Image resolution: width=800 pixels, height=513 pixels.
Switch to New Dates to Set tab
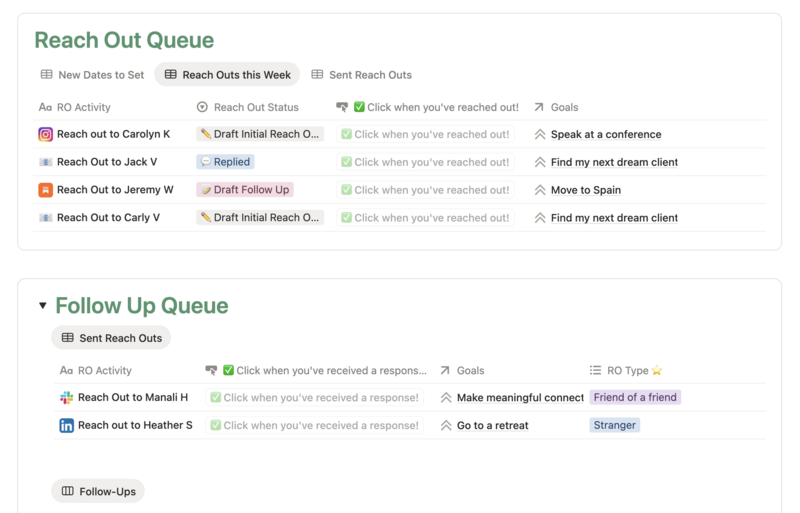point(92,75)
